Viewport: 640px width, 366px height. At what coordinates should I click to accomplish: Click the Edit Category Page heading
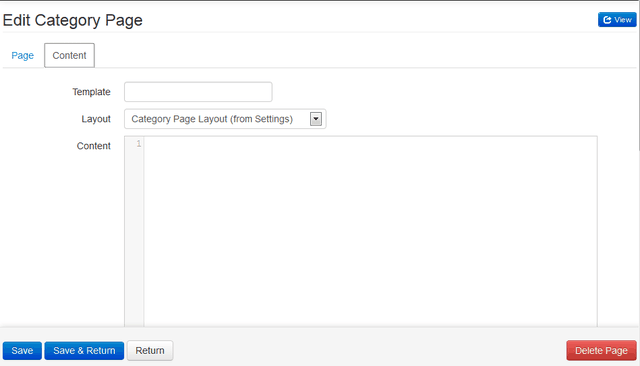pyautogui.click(x=73, y=20)
